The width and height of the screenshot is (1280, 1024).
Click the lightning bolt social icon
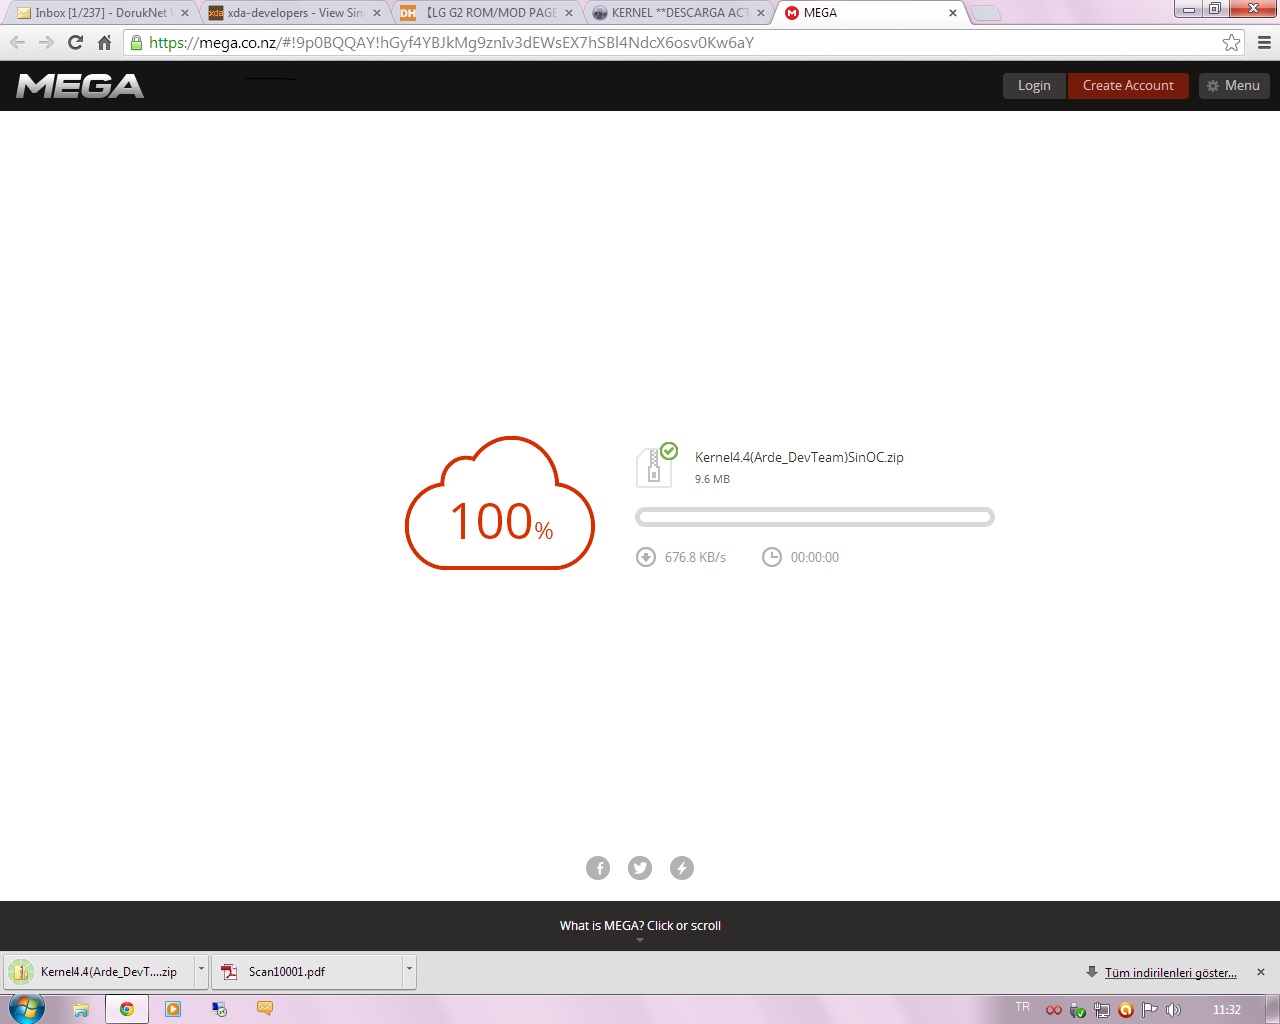pyautogui.click(x=682, y=868)
